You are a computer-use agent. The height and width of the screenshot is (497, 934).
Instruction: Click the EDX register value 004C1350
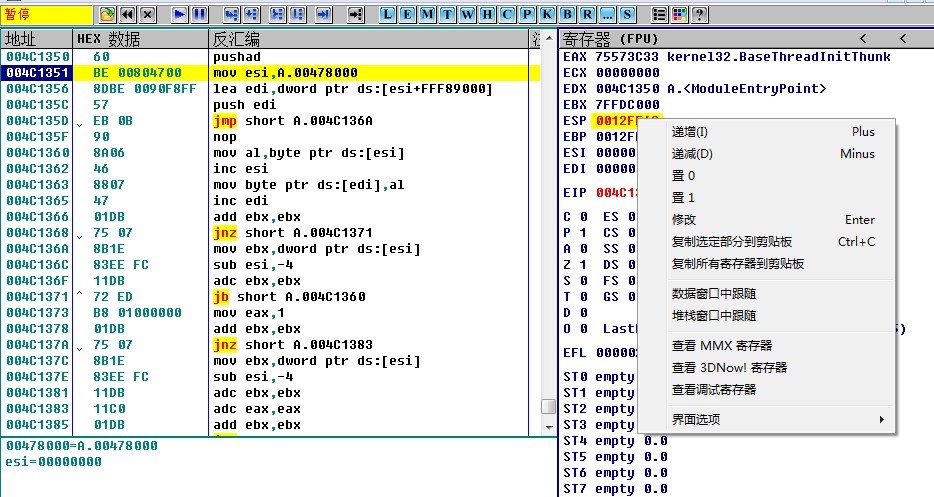pos(627,89)
